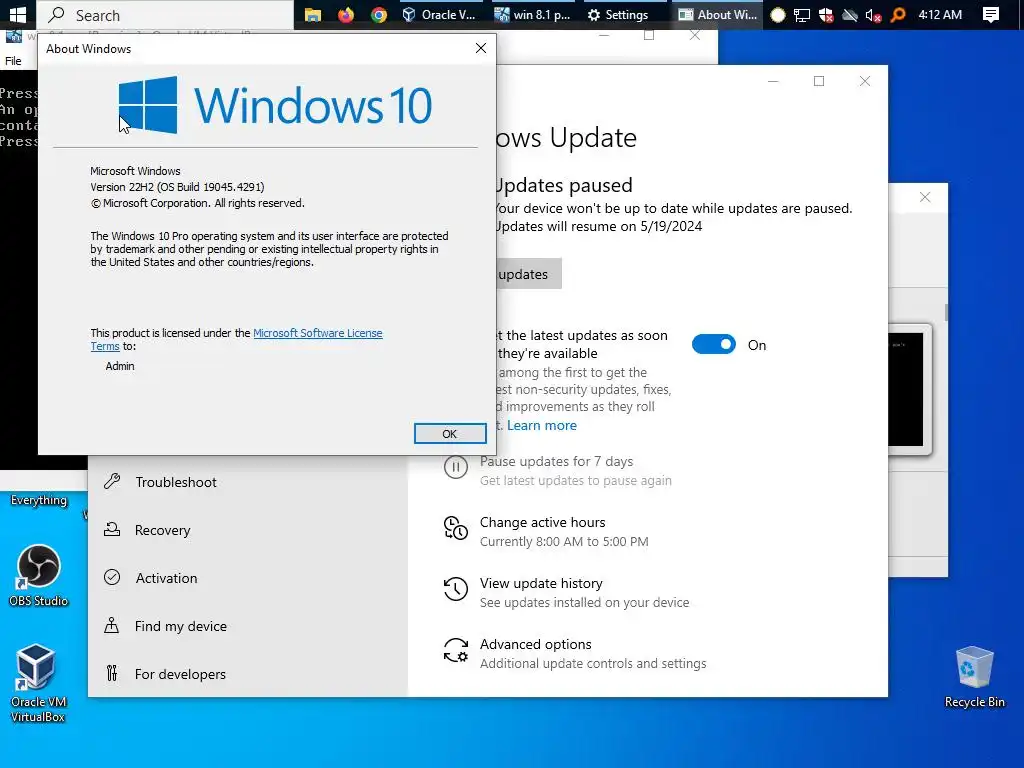This screenshot has width=1024, height=768.
Task: Toggle get latest updates switch off
Action: point(714,344)
